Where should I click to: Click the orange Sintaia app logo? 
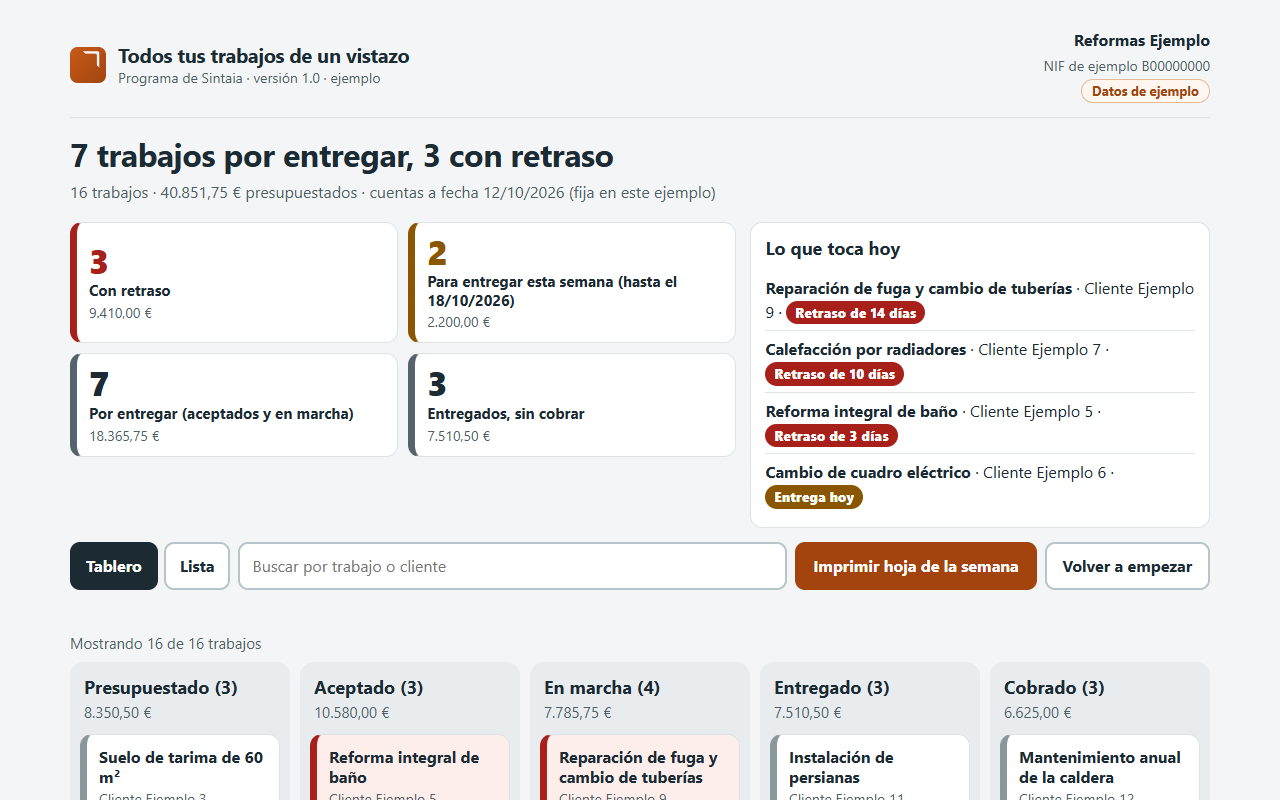click(88, 65)
